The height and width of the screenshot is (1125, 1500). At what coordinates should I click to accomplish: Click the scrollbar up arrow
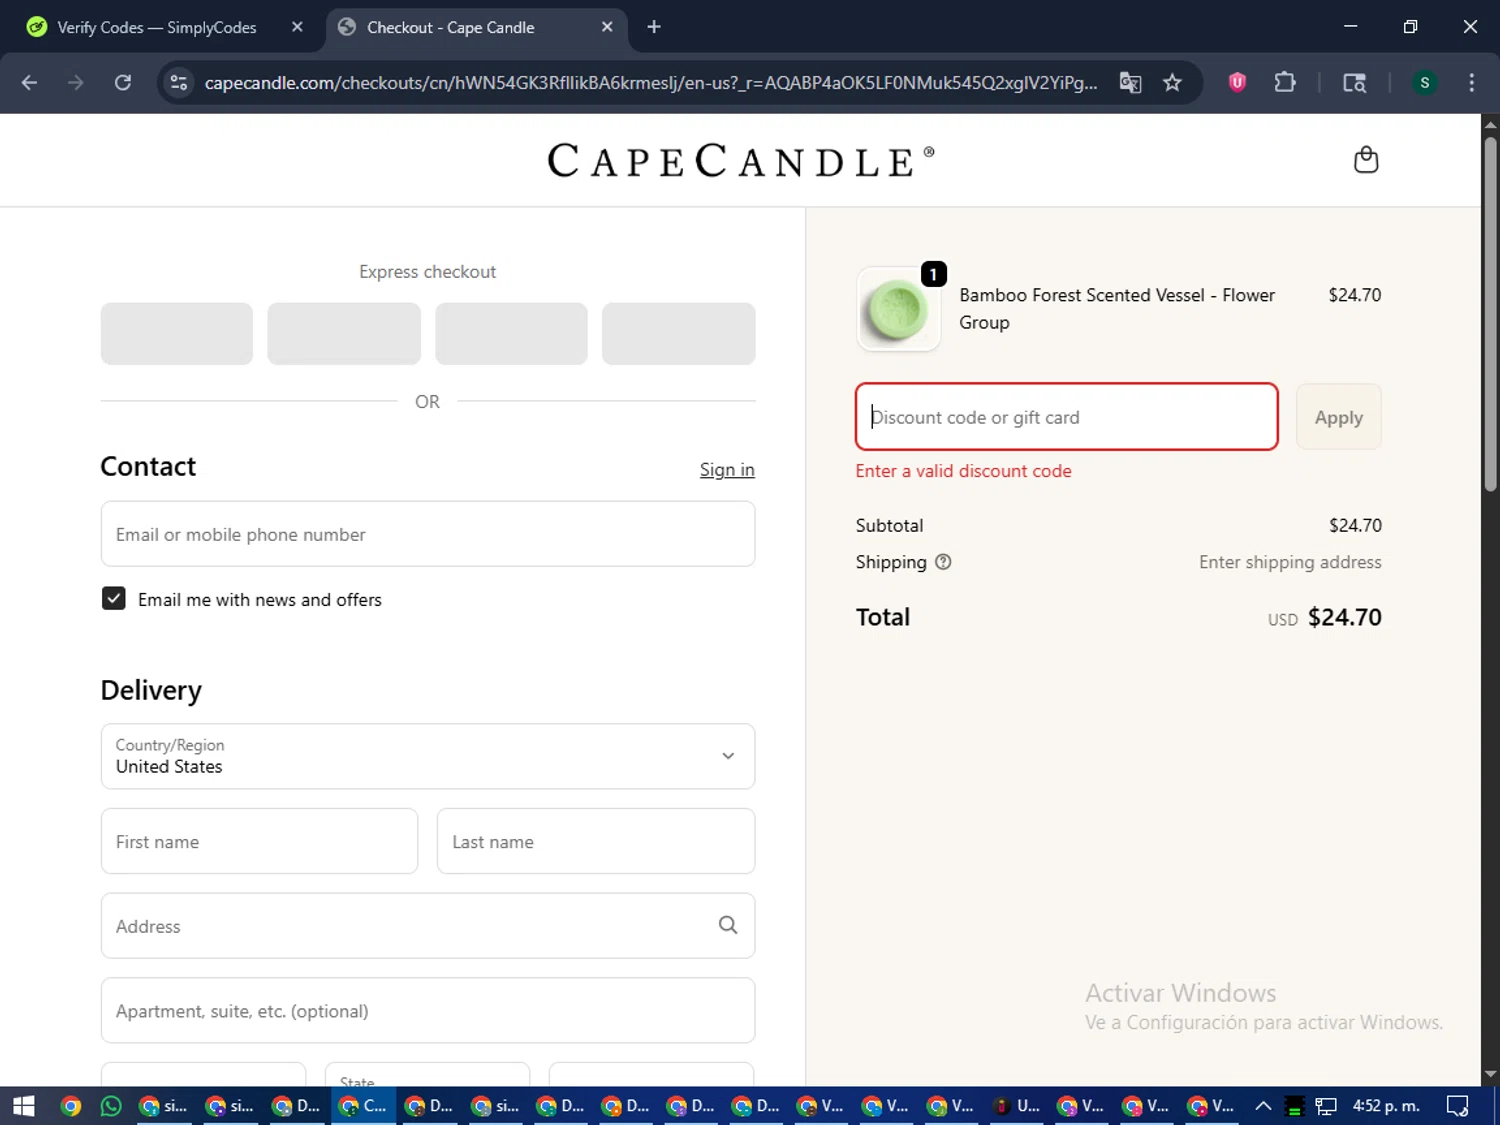coord(1490,125)
